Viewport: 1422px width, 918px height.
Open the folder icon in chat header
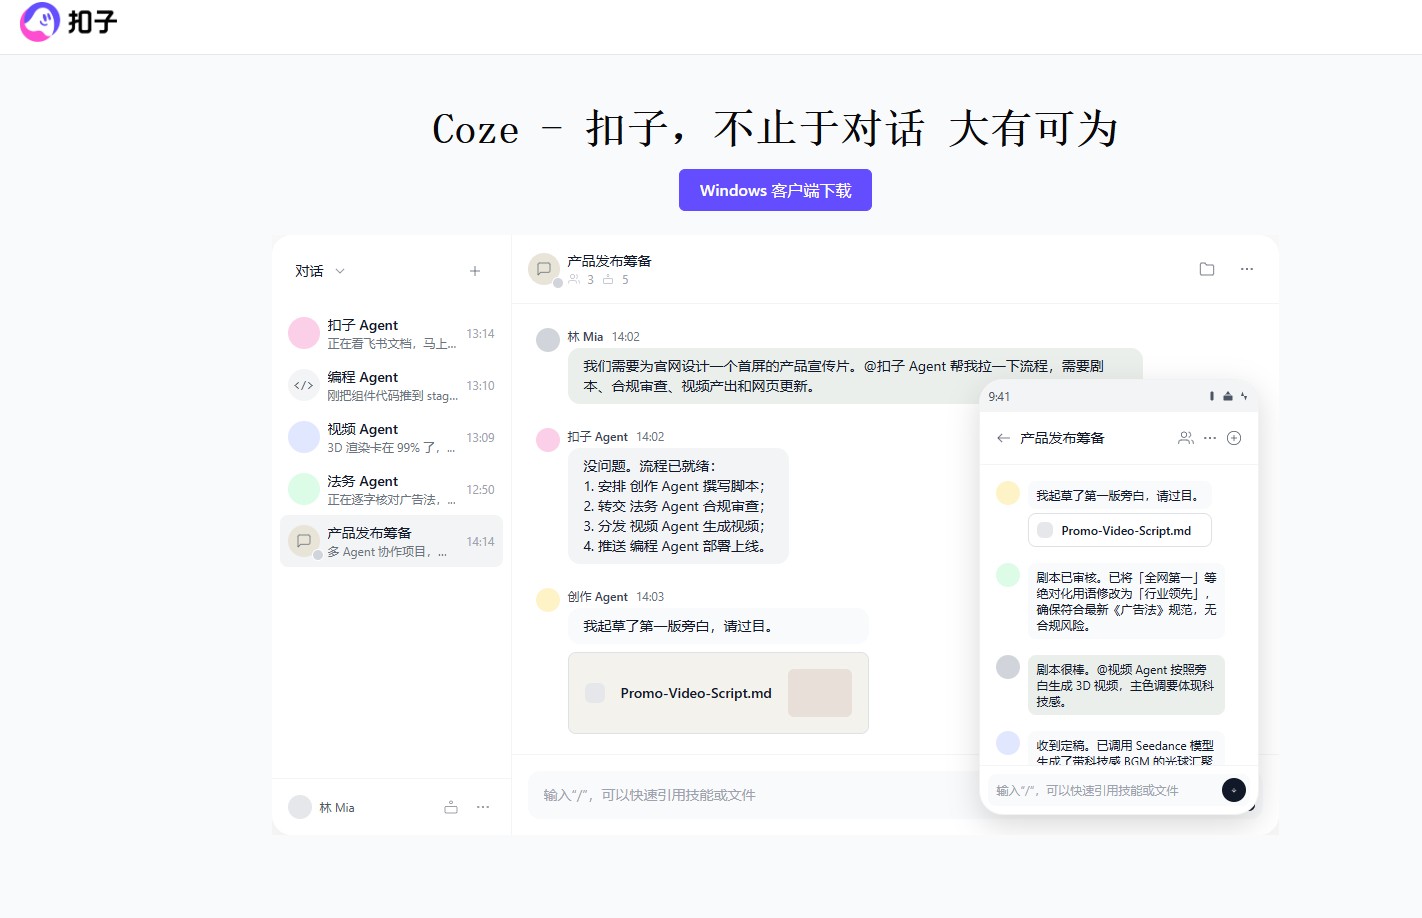tap(1207, 269)
